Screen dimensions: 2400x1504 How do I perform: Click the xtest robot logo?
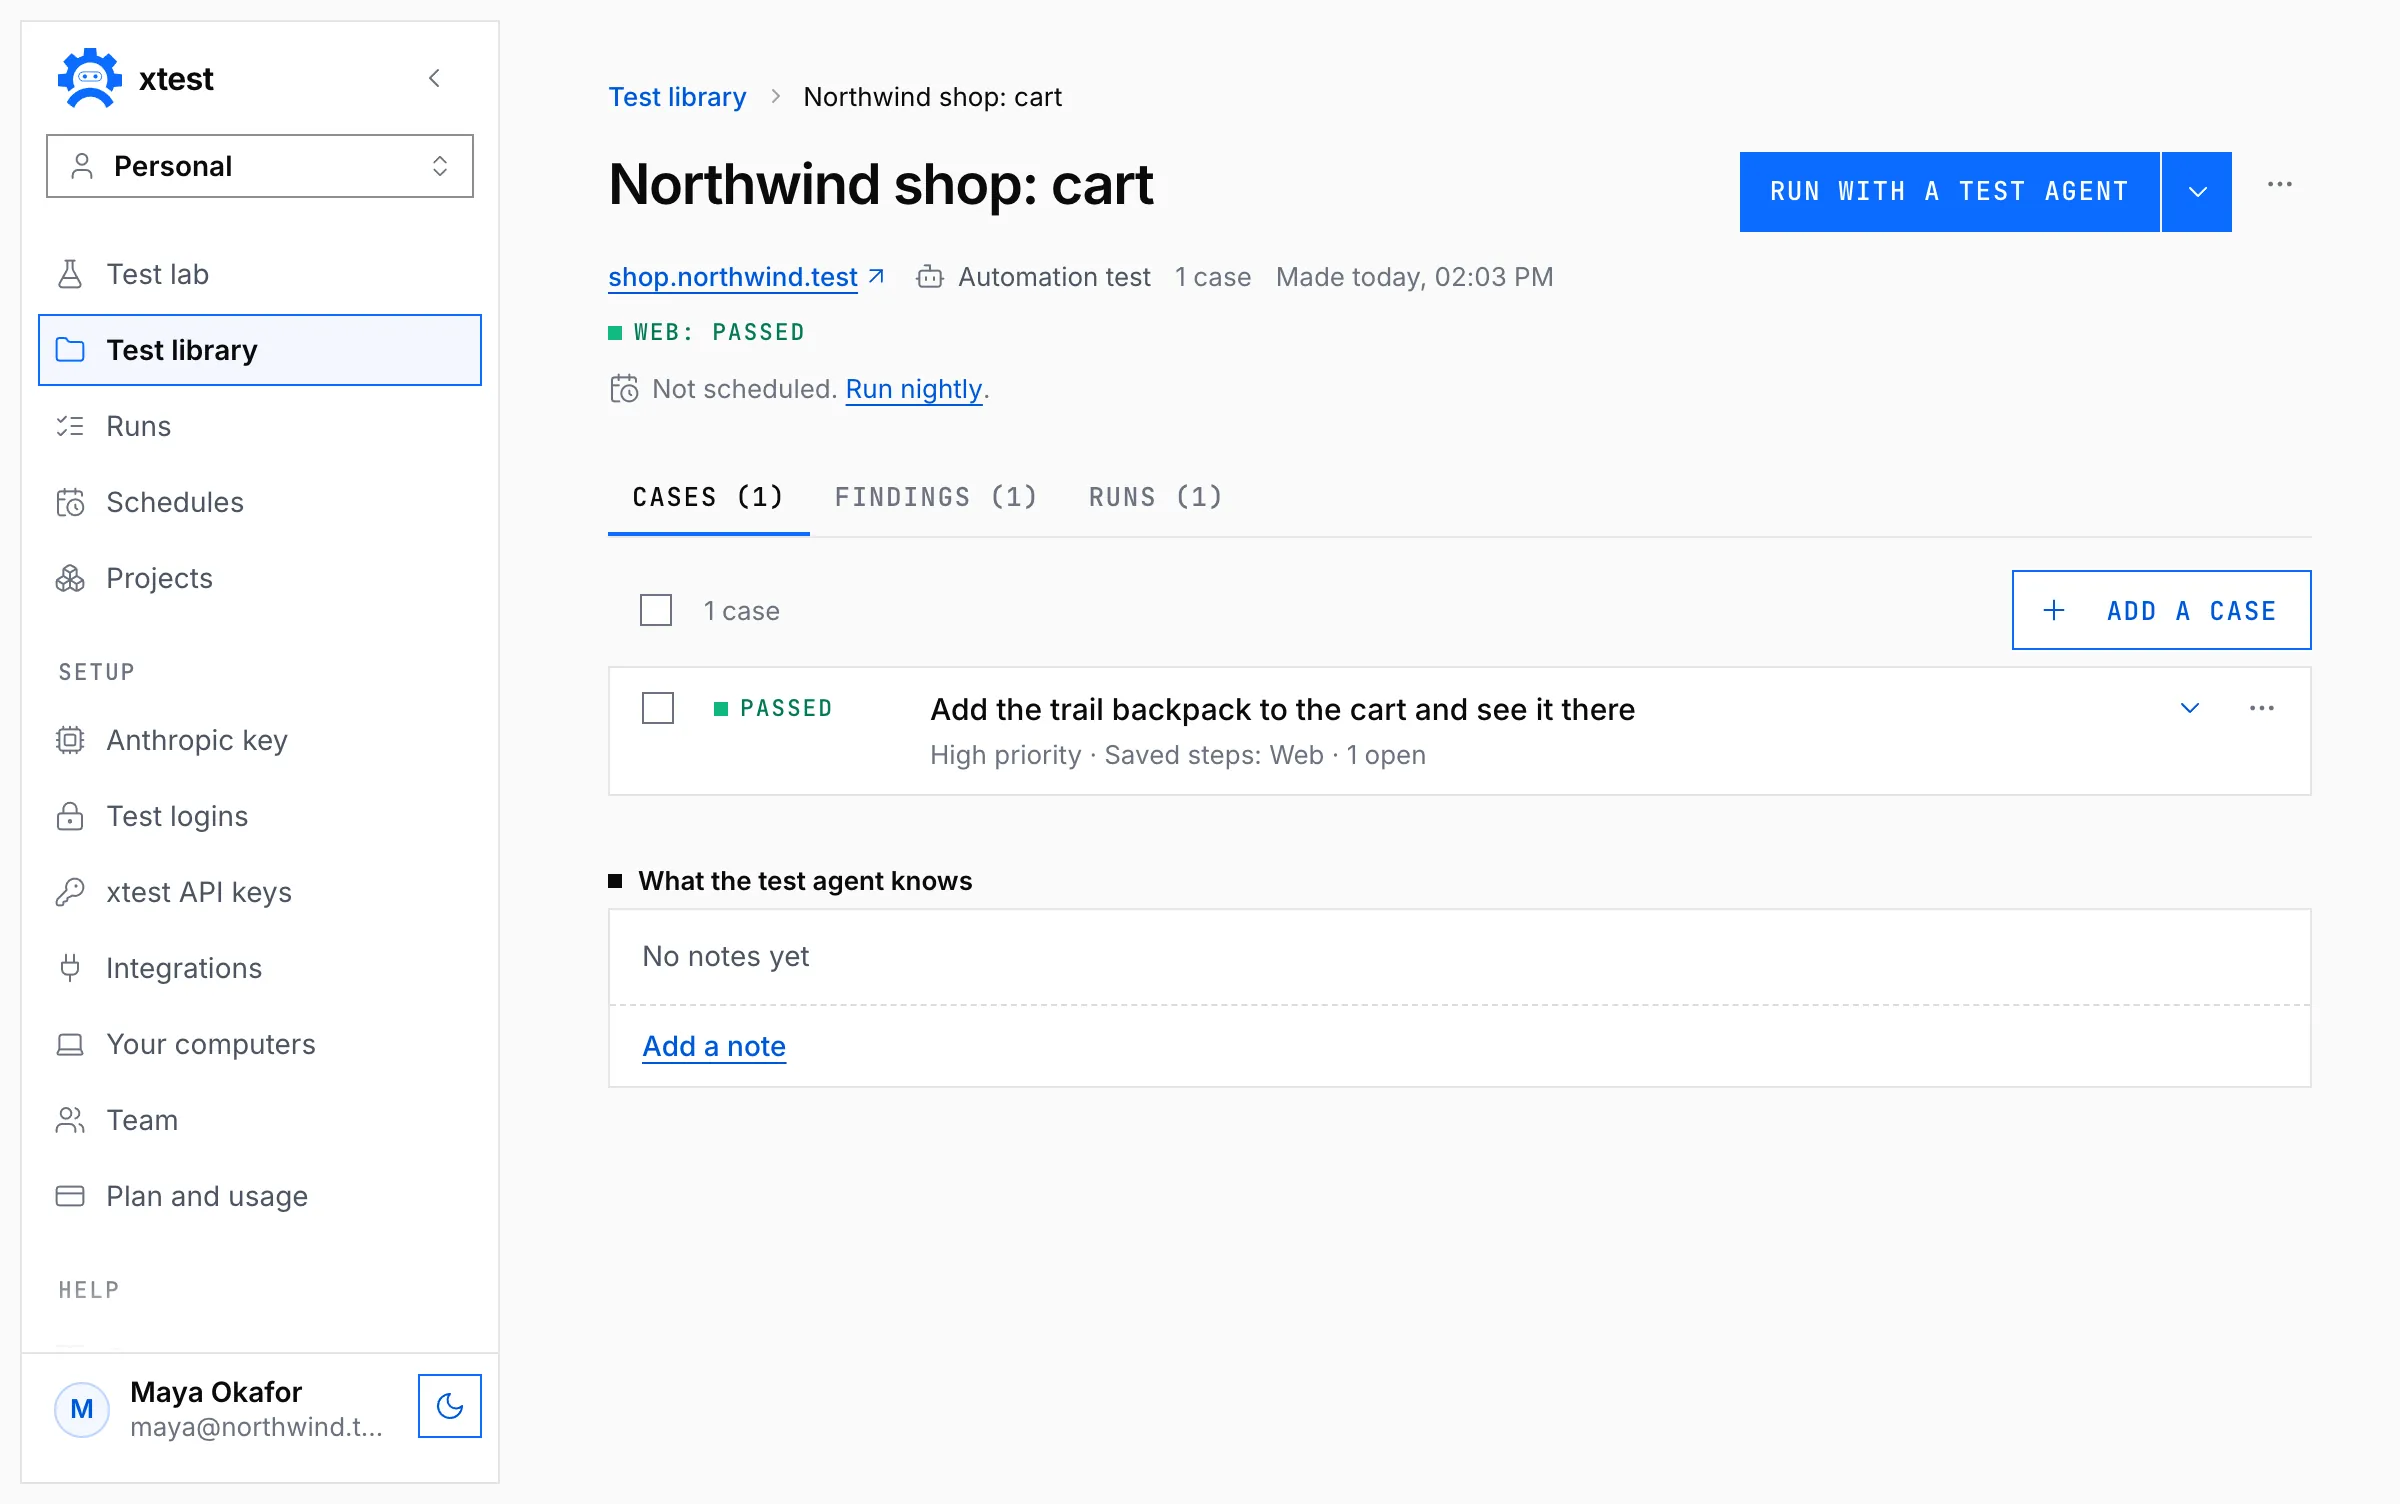point(90,78)
